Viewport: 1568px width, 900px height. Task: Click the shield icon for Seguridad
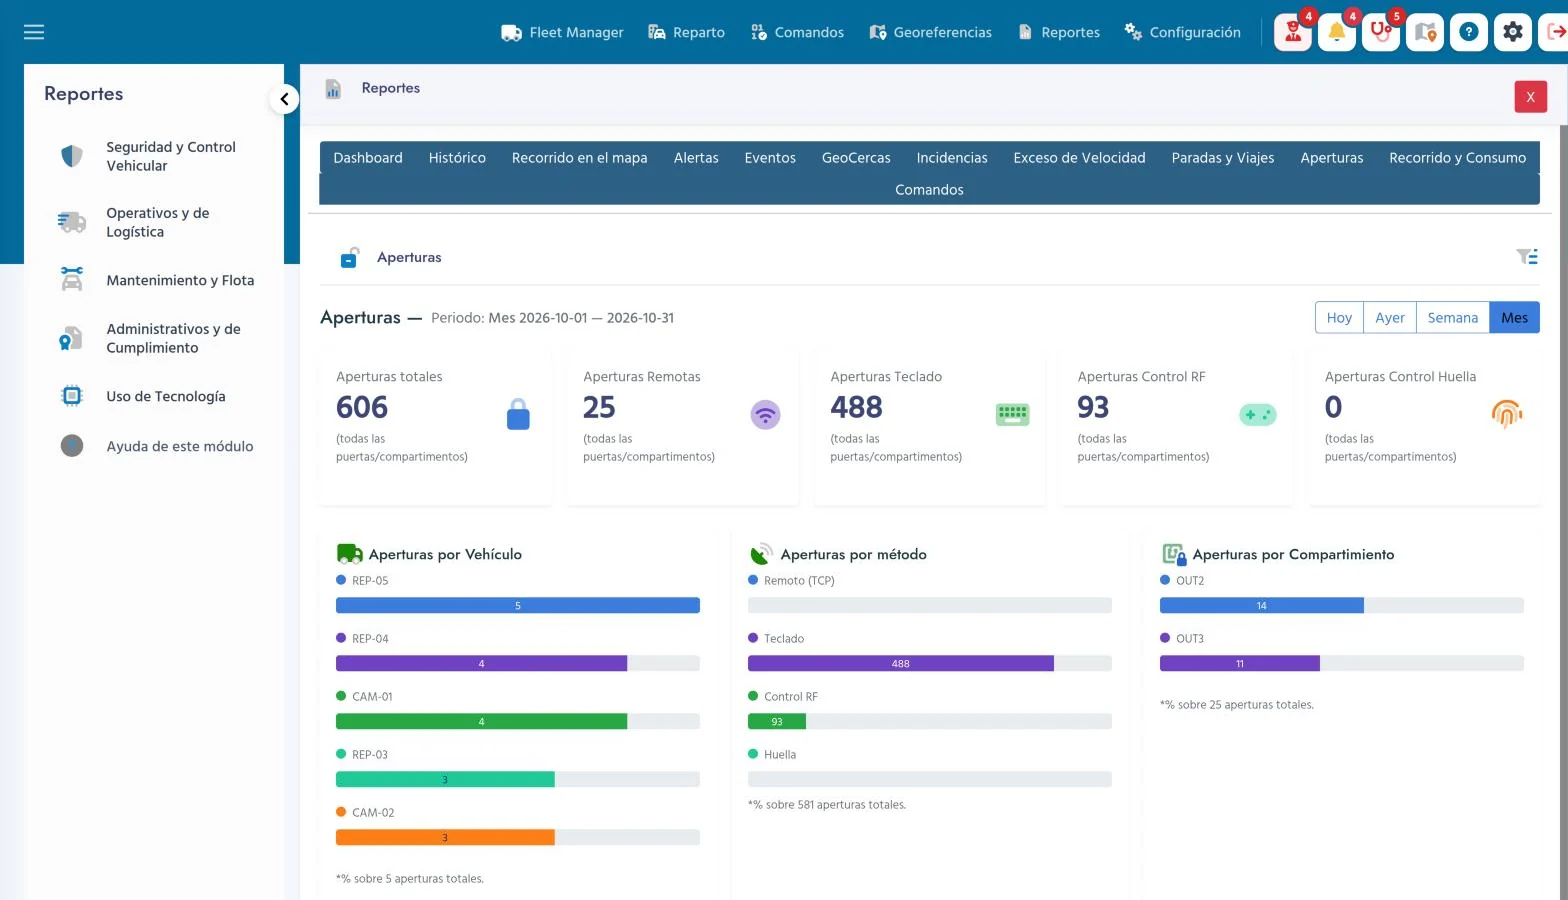[72, 156]
